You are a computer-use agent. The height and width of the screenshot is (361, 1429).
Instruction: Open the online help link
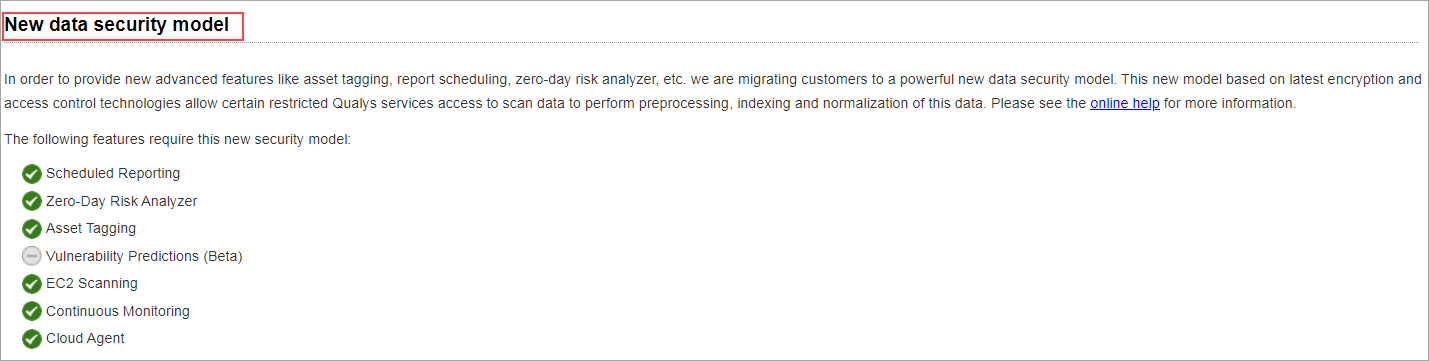1125,103
